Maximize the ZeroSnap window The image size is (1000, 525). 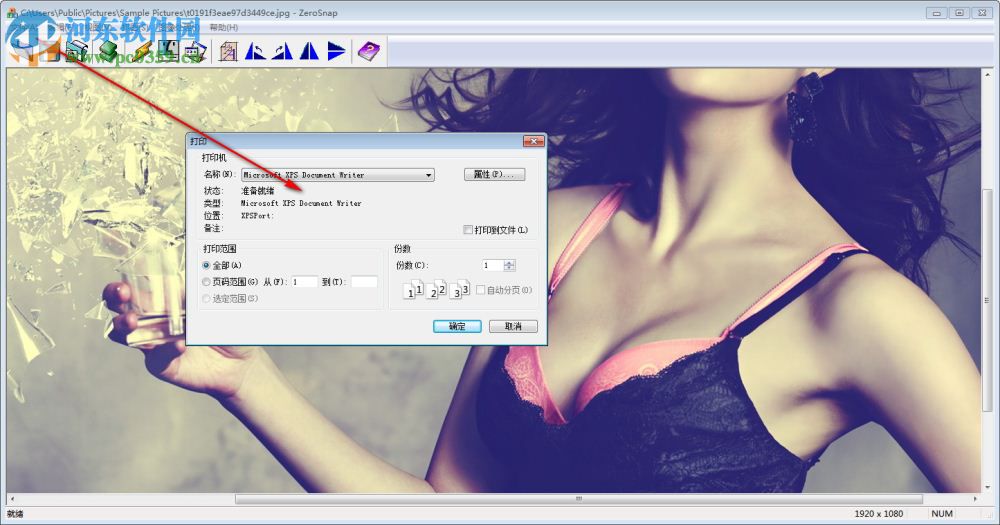pos(959,12)
